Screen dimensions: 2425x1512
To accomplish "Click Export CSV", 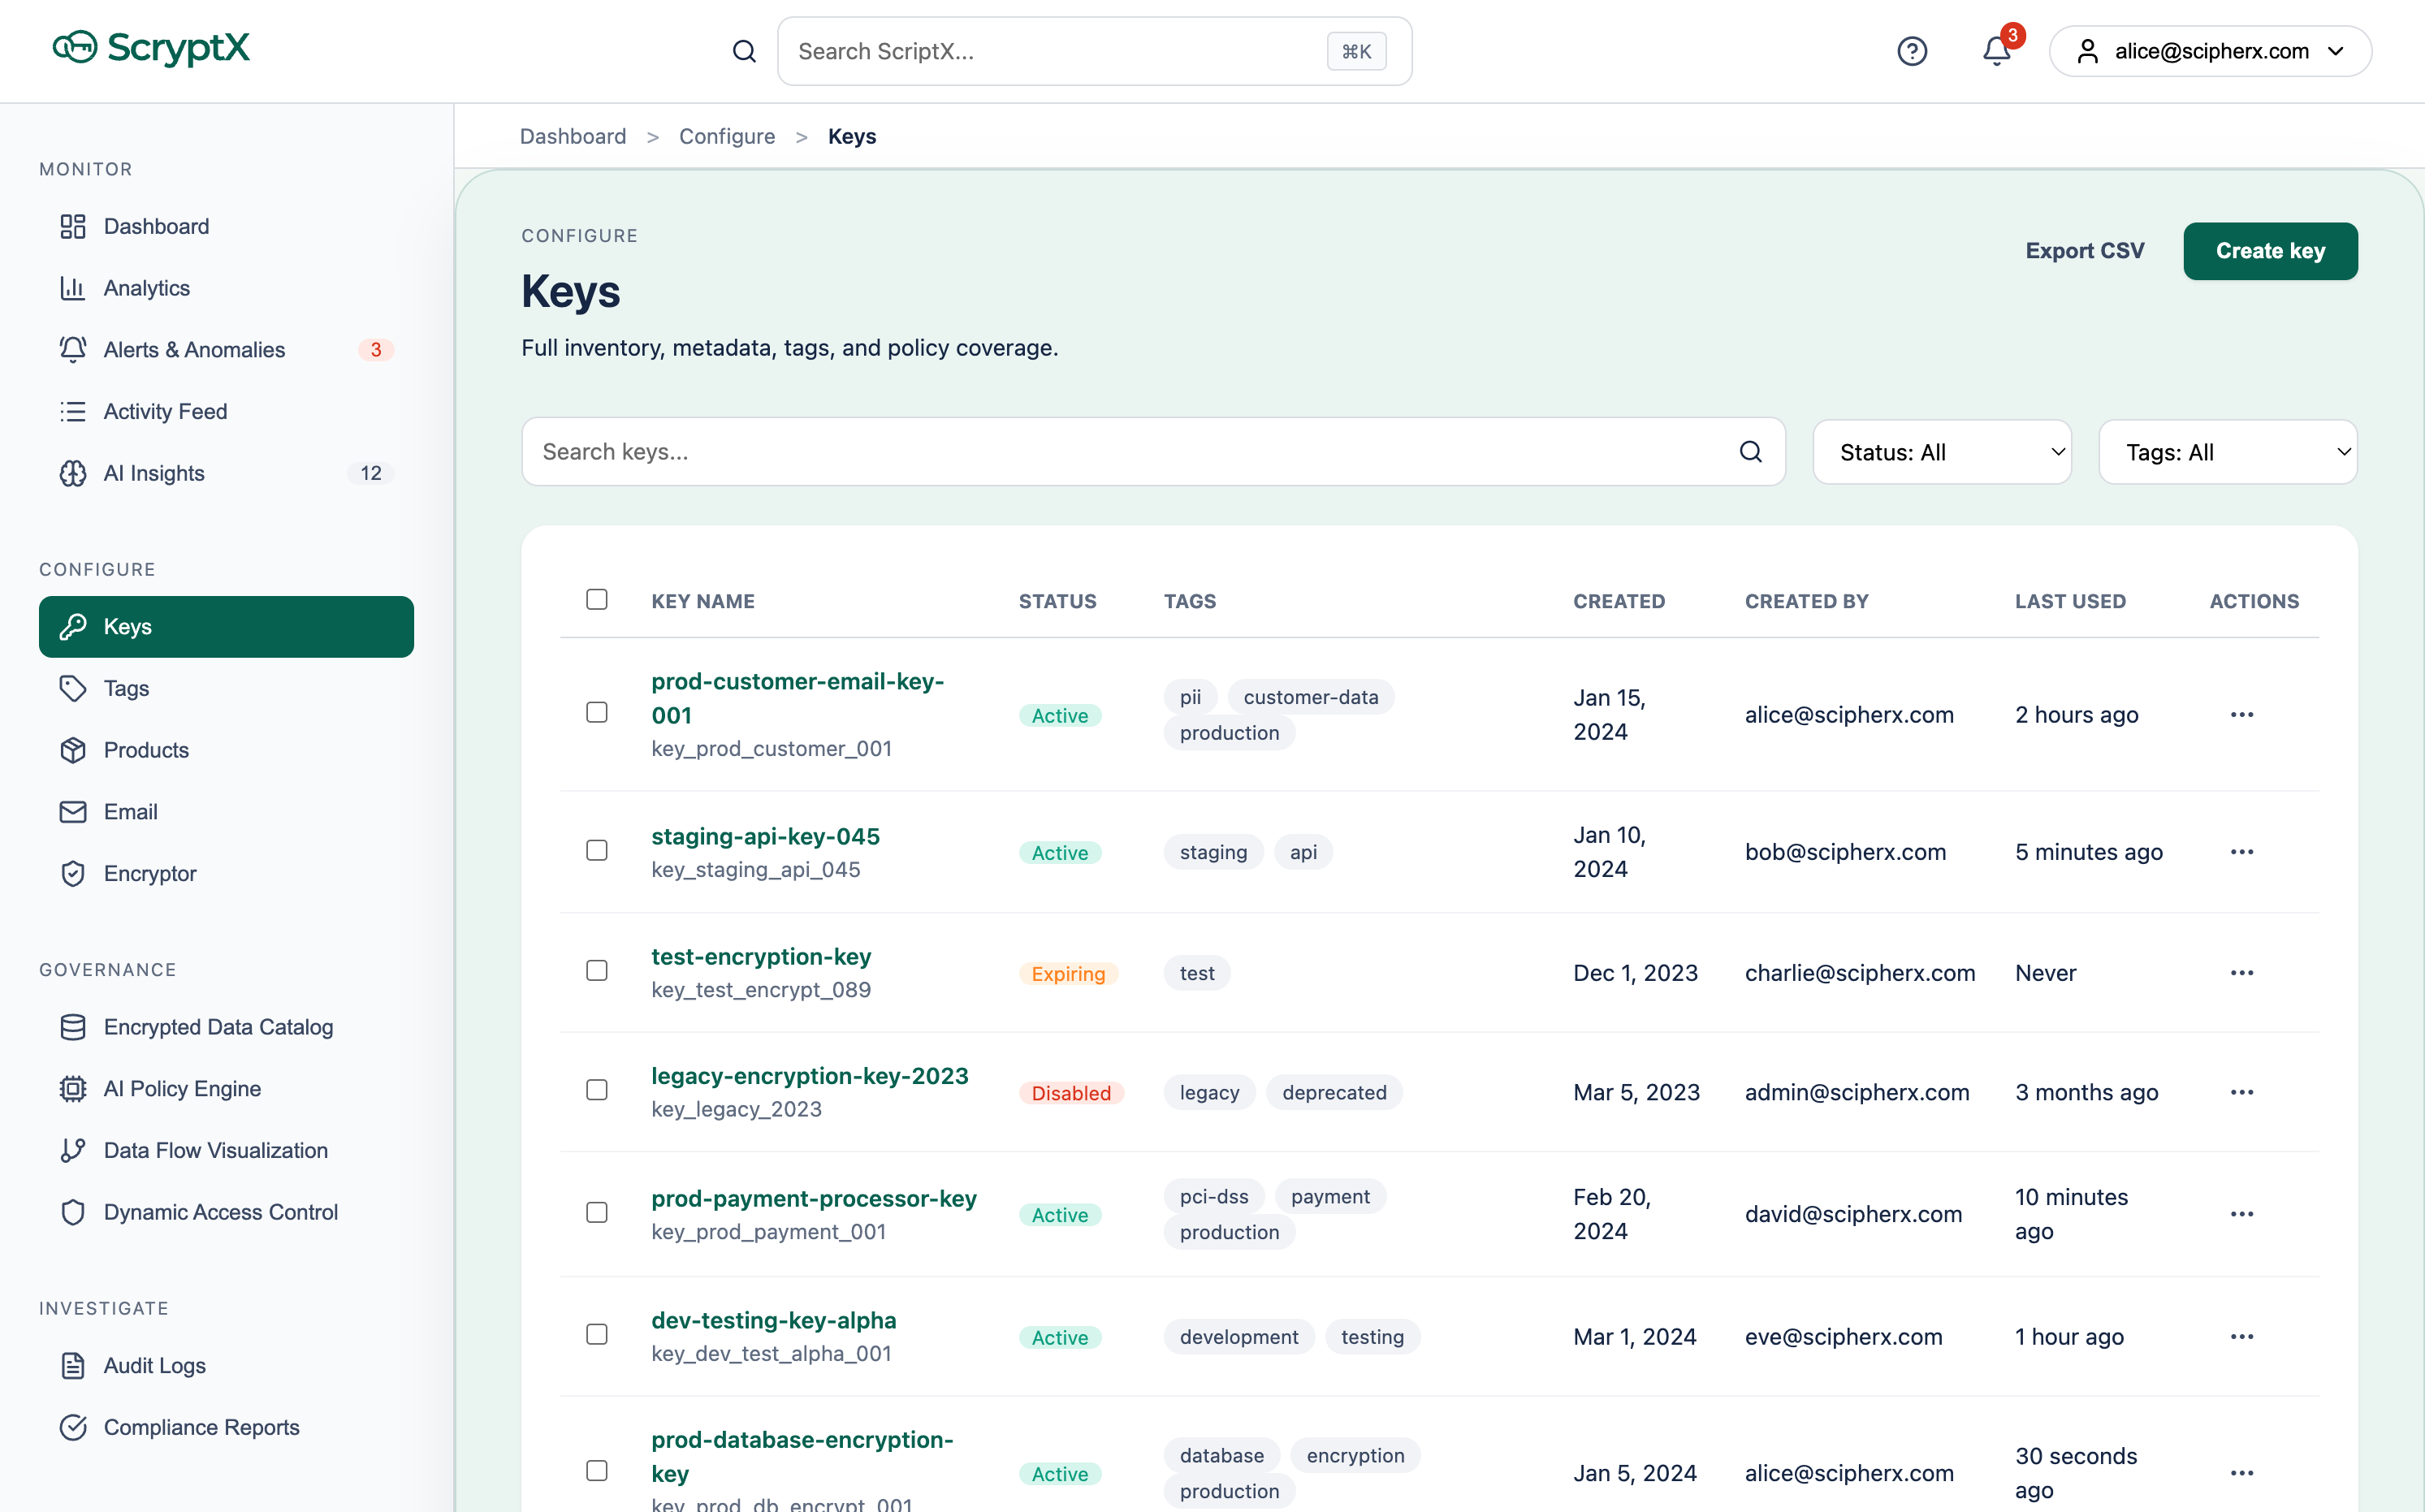I will coord(2085,251).
